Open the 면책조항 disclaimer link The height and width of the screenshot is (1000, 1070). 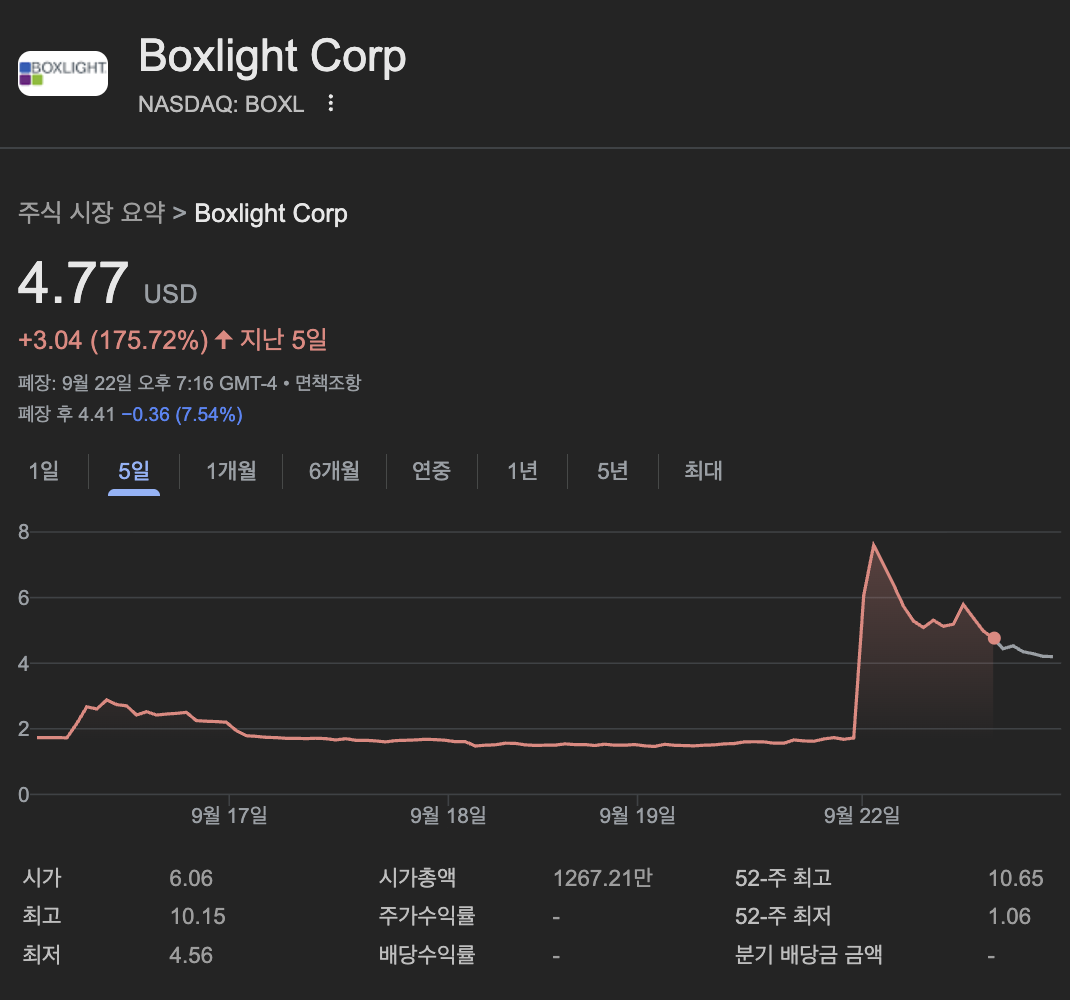[x=328, y=382]
